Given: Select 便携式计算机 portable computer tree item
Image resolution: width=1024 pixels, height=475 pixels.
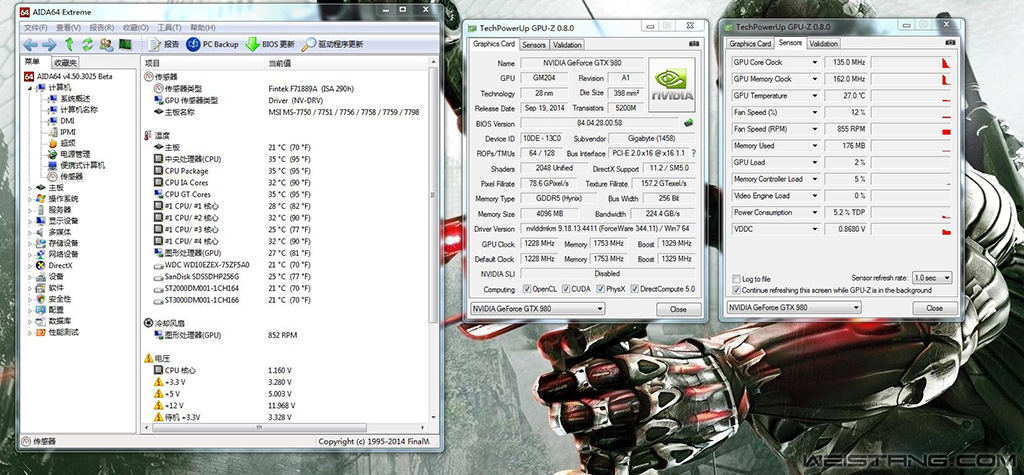Looking at the screenshot, I should pyautogui.click(x=76, y=165).
